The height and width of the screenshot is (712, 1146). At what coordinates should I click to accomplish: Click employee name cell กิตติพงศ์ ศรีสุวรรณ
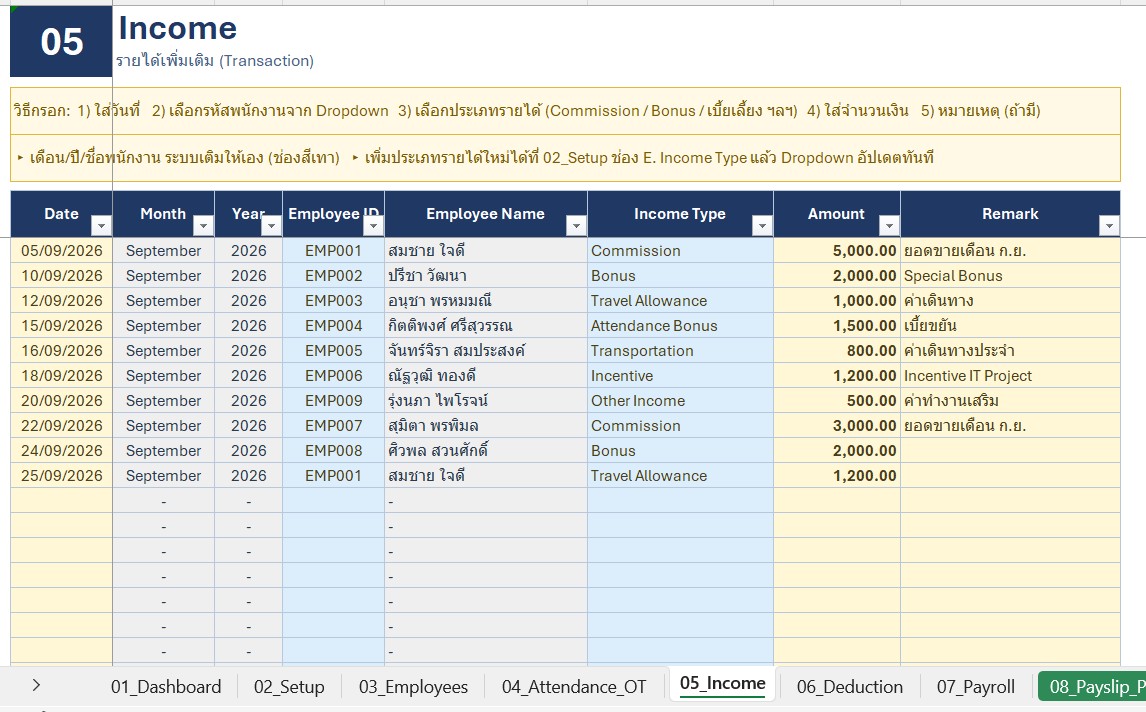(x=486, y=325)
